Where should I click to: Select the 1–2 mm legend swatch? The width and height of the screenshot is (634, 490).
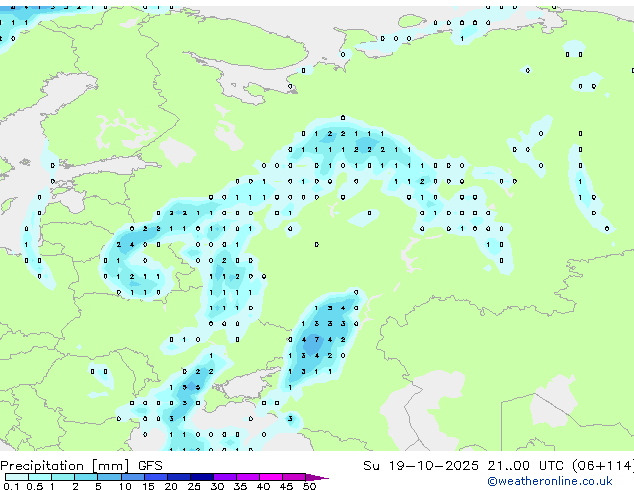tap(63, 477)
